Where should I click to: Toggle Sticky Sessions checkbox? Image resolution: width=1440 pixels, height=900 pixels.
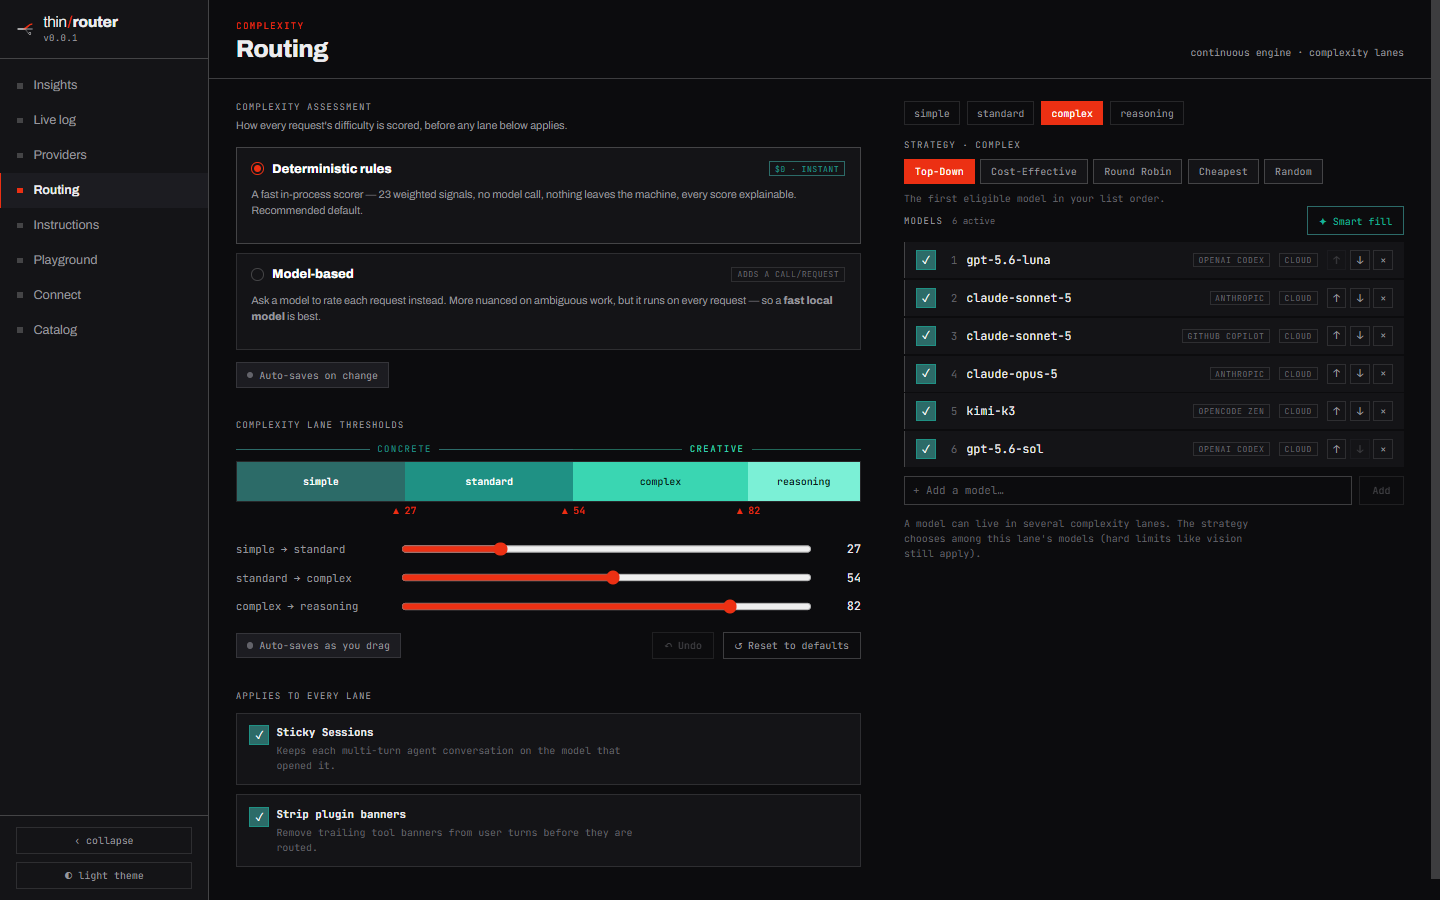259,735
